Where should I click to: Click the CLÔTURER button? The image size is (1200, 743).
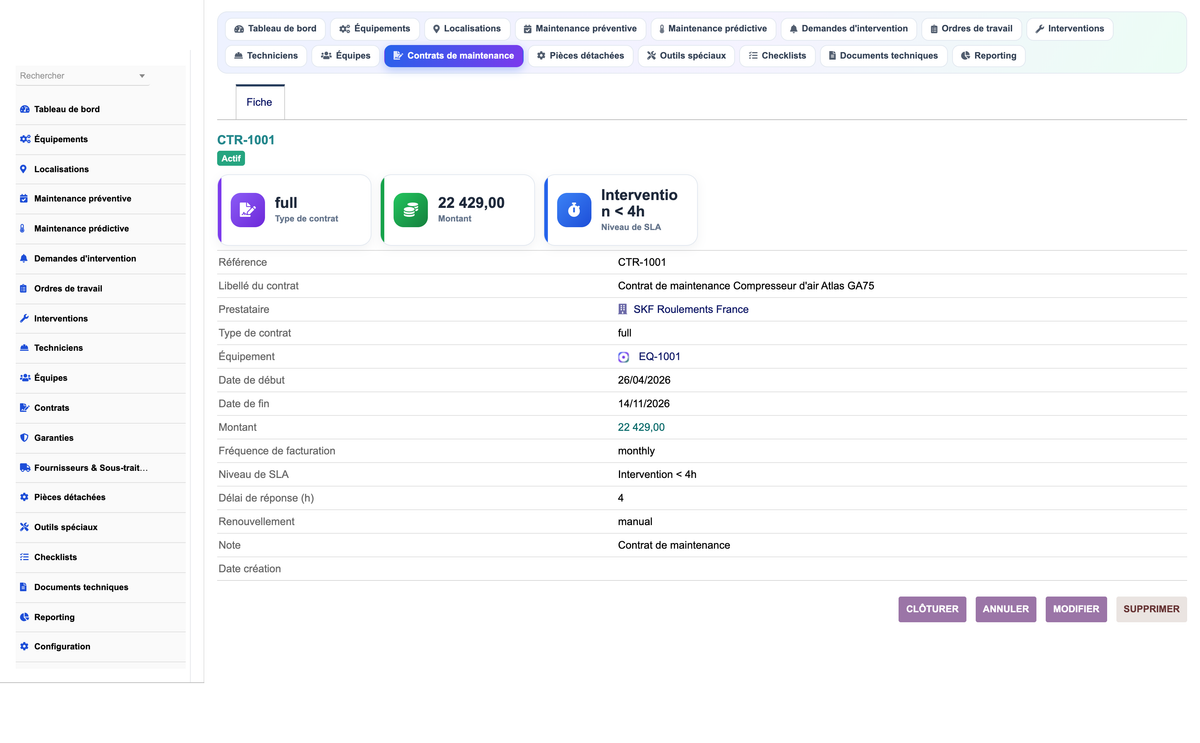coord(932,609)
